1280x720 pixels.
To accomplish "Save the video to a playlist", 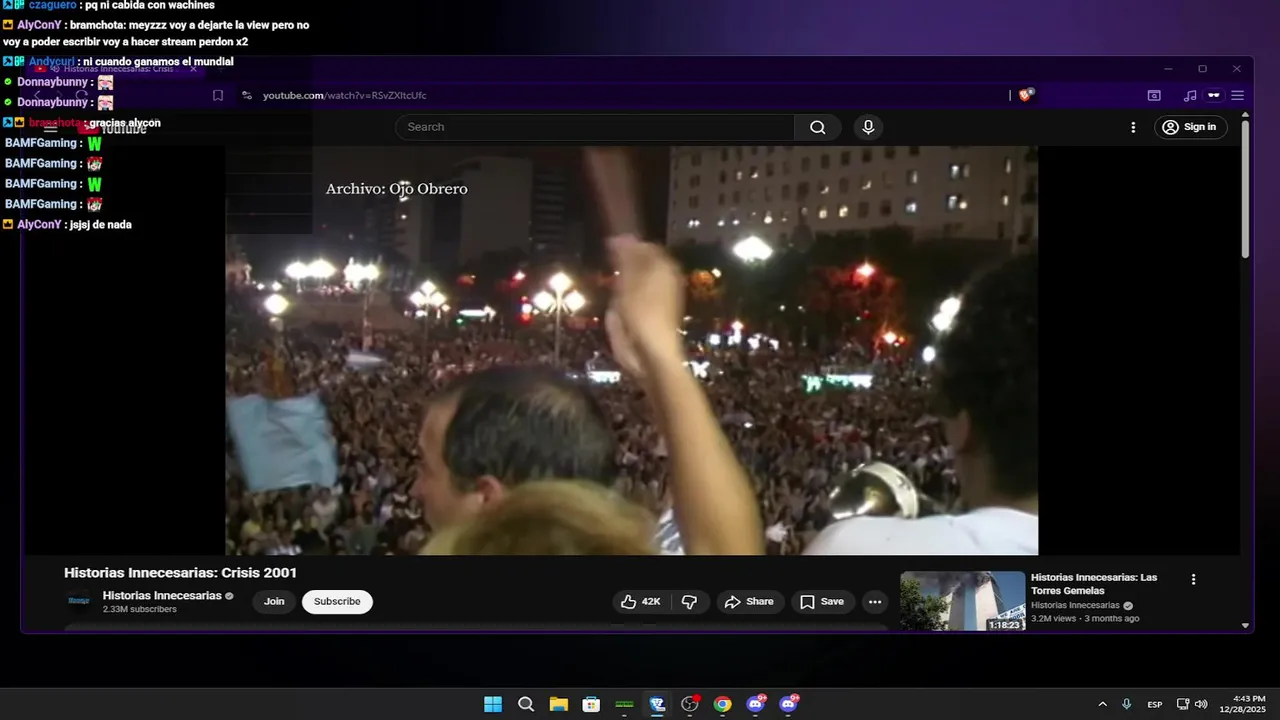I will click(822, 601).
